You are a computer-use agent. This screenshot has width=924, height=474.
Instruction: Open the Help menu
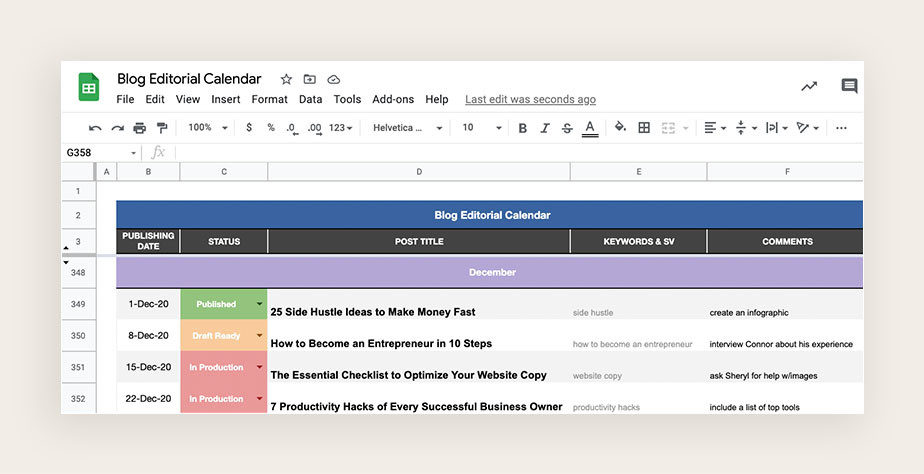(x=437, y=99)
